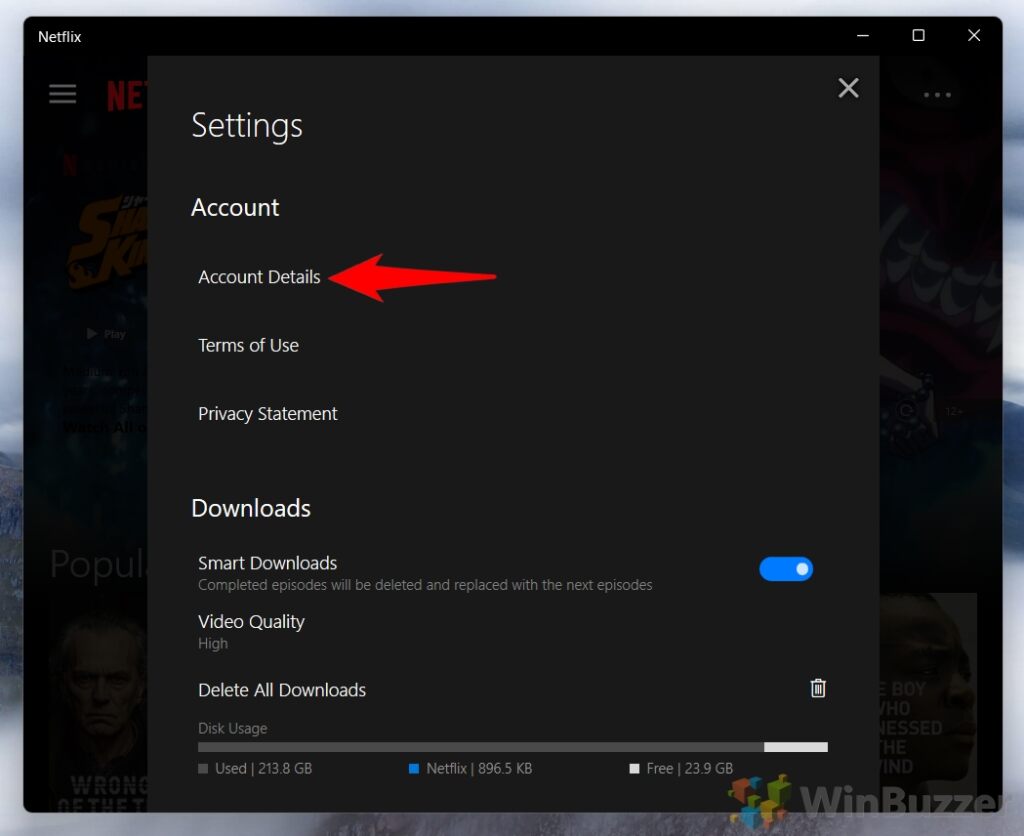Click the Free 23.9 GB legend entry

tap(684, 768)
